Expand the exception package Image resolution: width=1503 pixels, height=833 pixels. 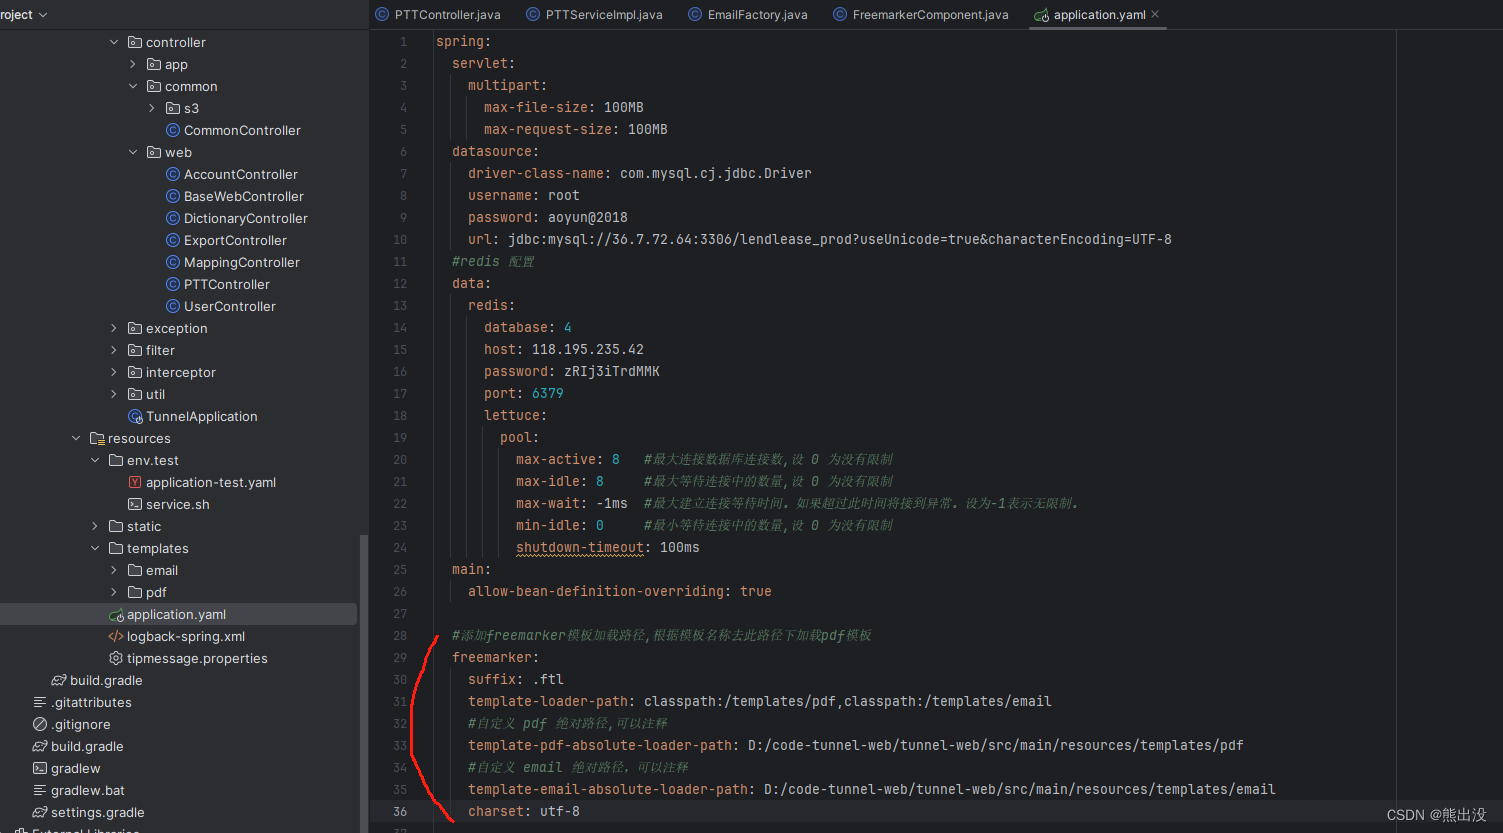(x=113, y=328)
